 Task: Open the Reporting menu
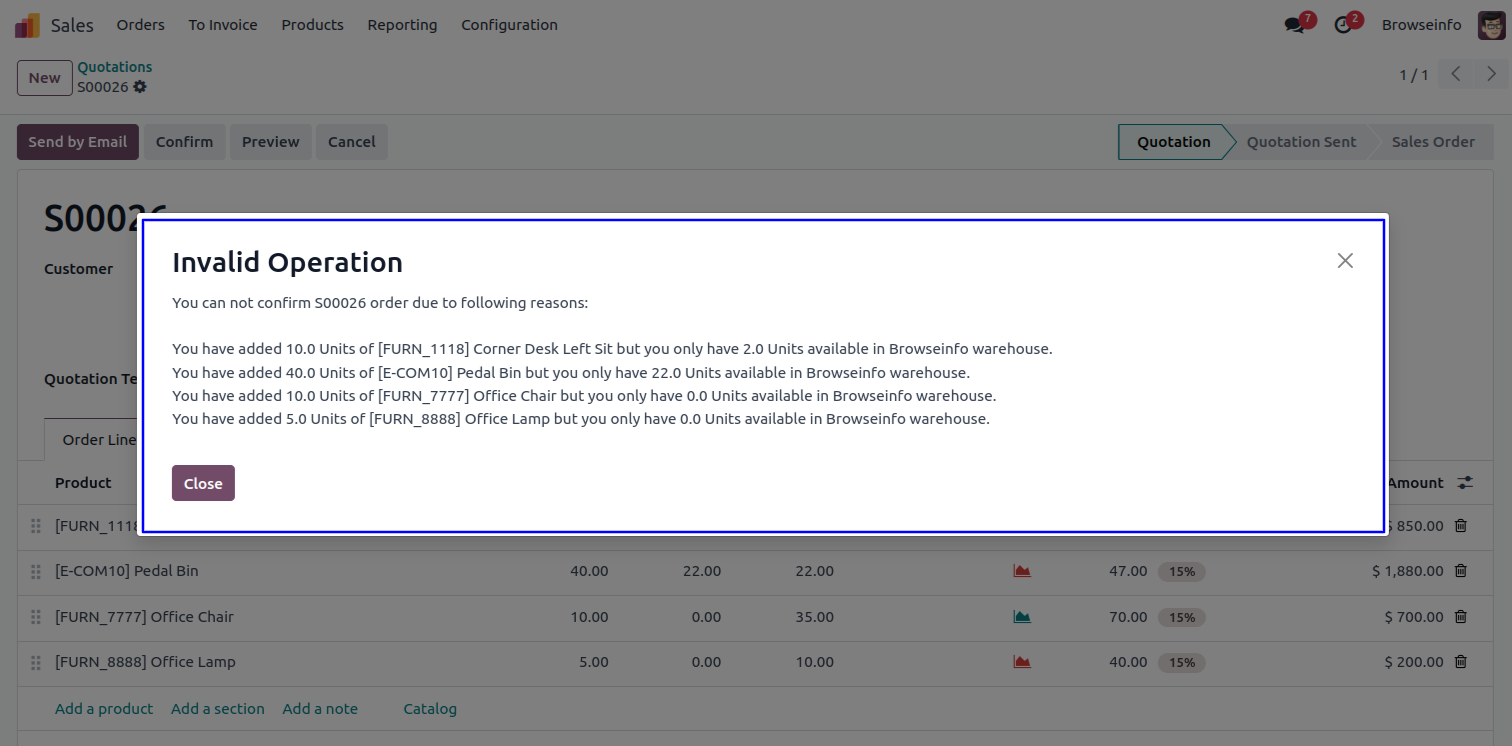tap(402, 25)
